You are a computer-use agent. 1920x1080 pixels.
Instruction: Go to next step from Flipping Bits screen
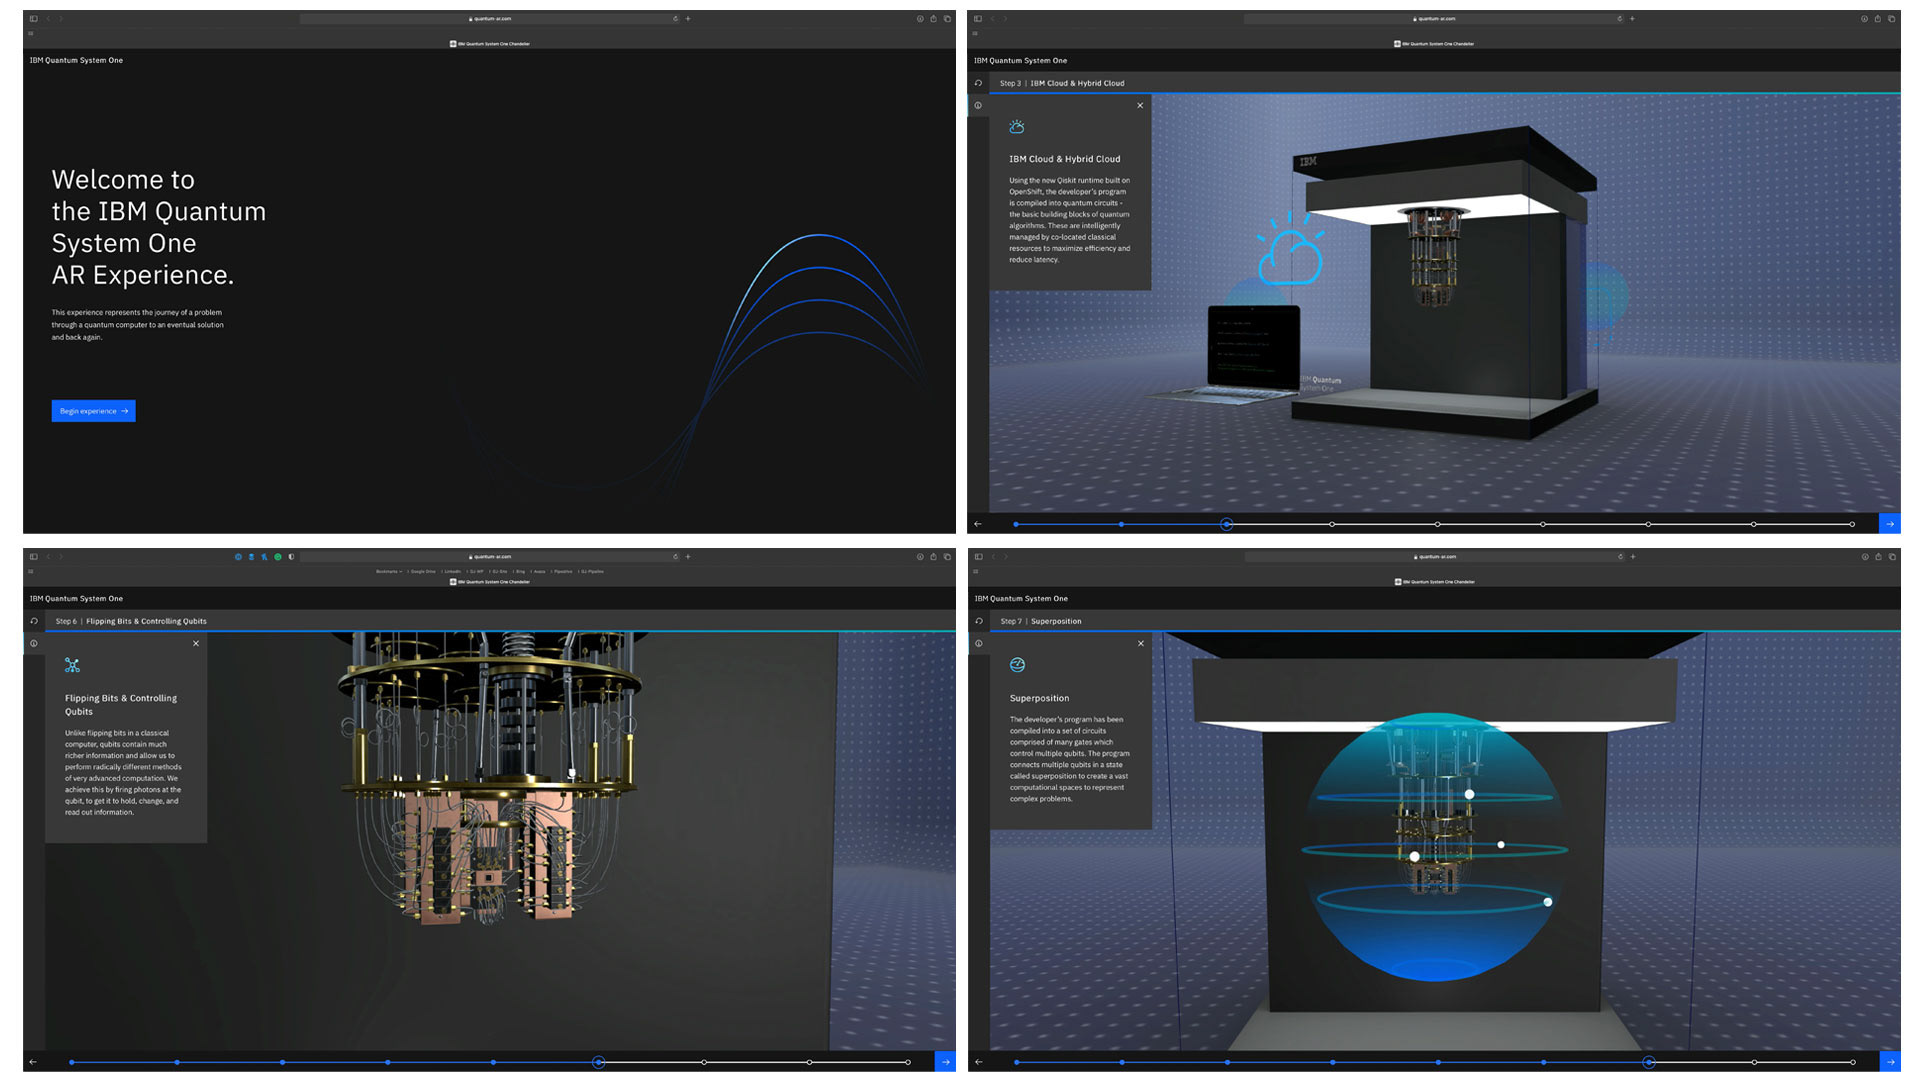click(x=945, y=1062)
